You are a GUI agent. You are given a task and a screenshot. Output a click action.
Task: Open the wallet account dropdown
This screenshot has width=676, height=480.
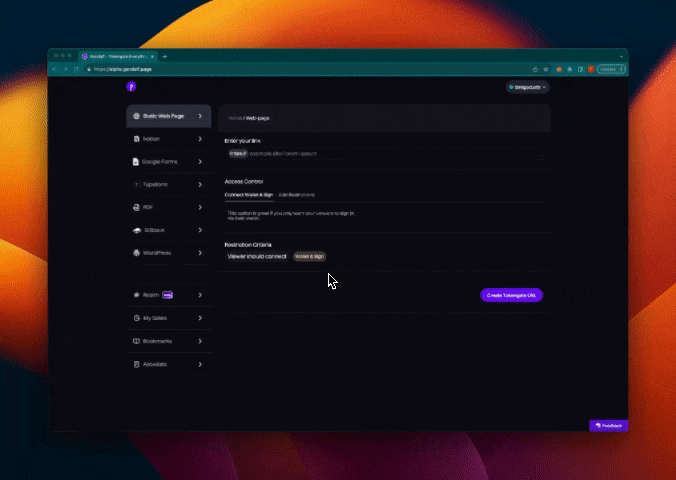(x=527, y=87)
